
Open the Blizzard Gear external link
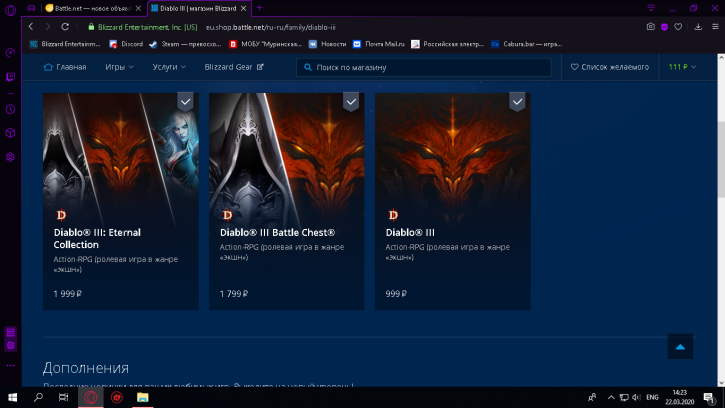pyautogui.click(x=234, y=67)
